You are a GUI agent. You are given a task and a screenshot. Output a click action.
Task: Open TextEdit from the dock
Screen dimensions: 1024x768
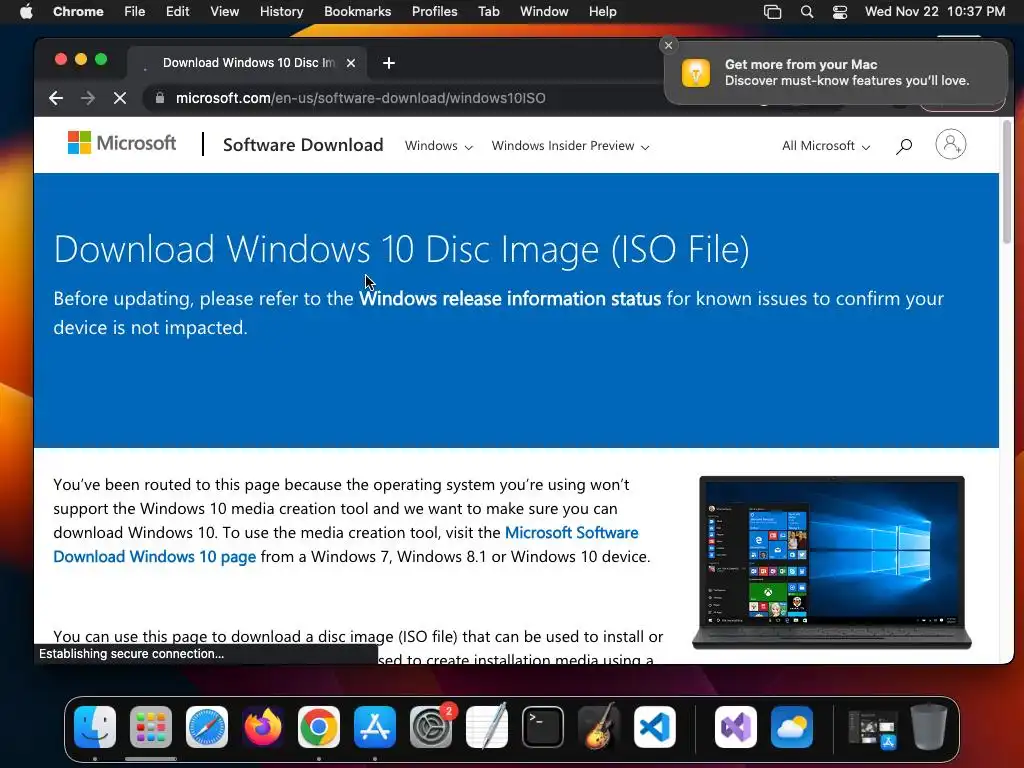(x=487, y=726)
